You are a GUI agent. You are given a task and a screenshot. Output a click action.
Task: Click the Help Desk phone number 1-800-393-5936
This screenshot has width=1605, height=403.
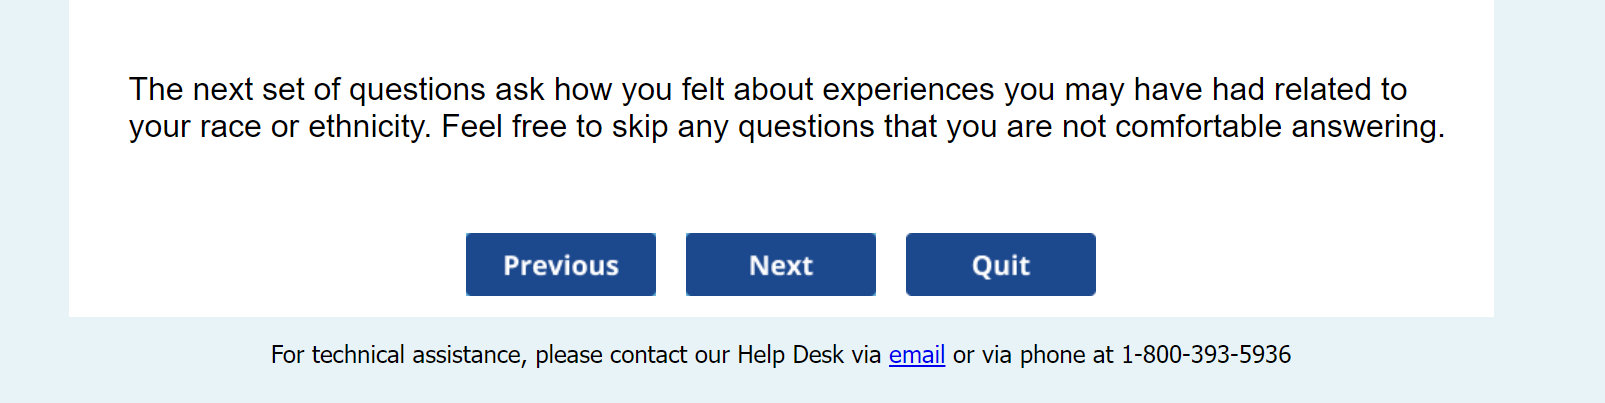click(1205, 355)
